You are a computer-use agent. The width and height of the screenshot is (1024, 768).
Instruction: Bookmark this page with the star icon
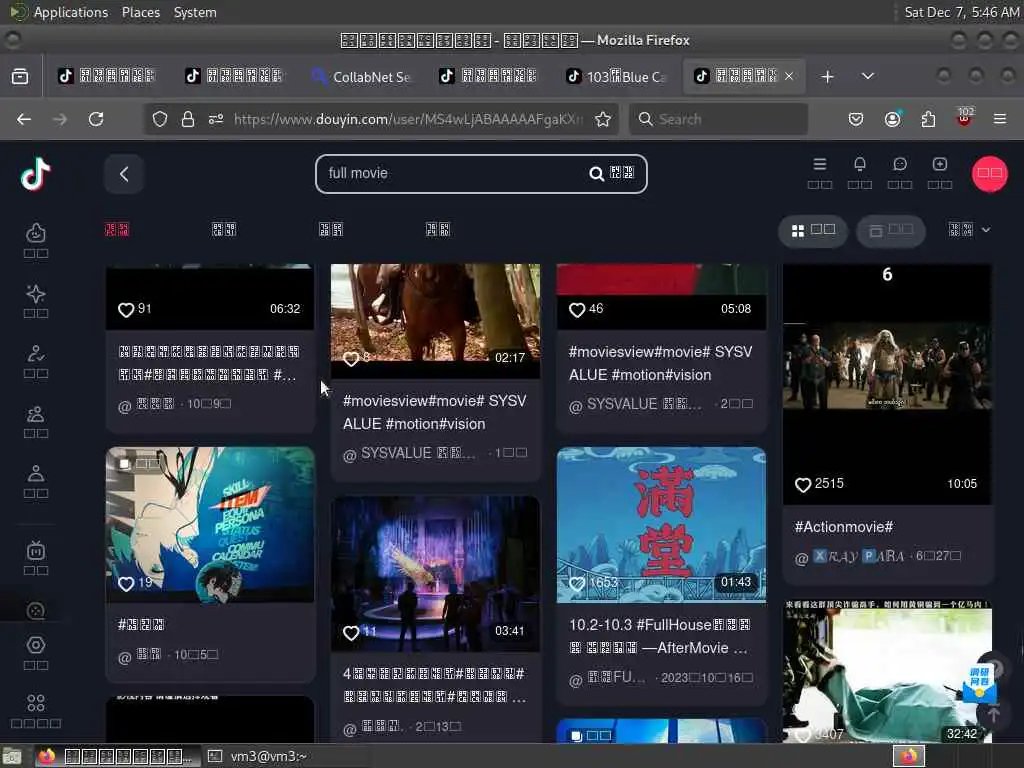click(603, 119)
